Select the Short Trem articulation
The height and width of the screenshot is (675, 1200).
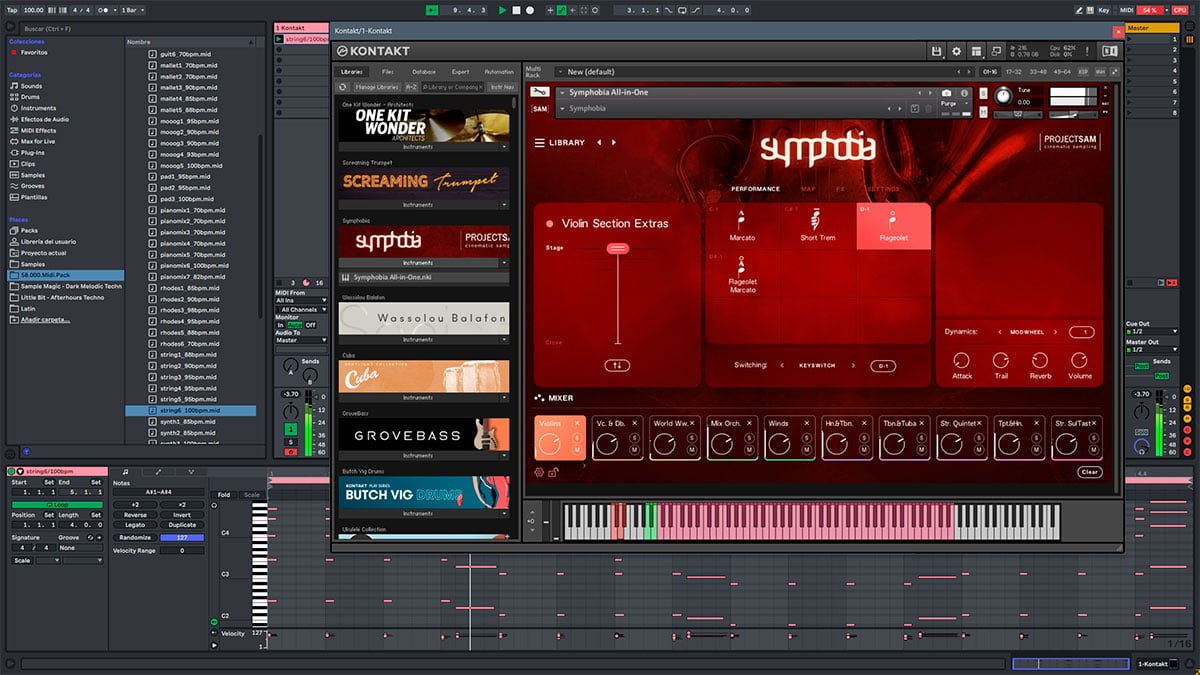coord(817,226)
